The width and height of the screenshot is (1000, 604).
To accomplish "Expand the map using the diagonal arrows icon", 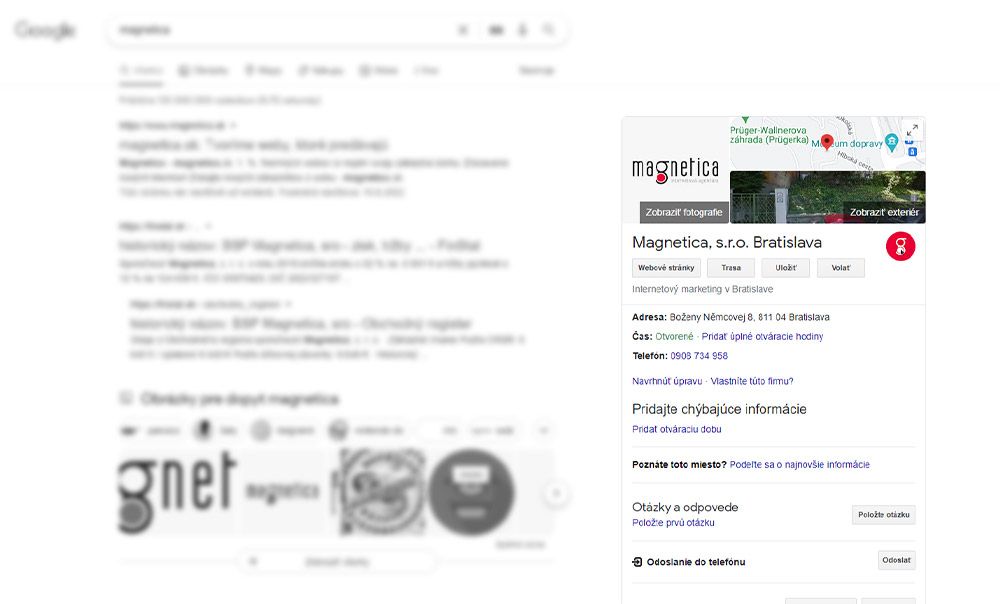I will 914,129.
